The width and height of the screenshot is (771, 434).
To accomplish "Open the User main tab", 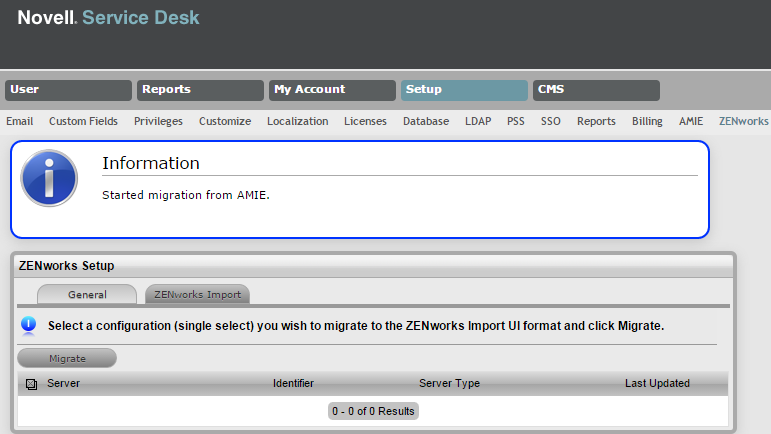I will [x=68, y=90].
